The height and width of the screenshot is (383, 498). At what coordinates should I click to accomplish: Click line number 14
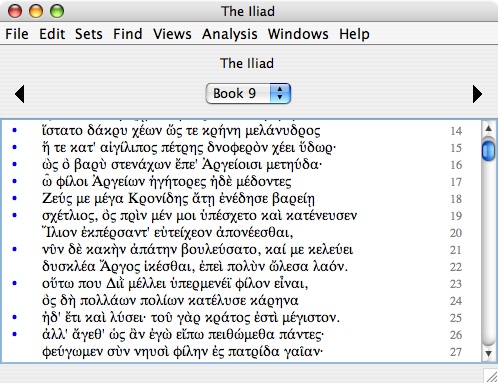point(456,131)
